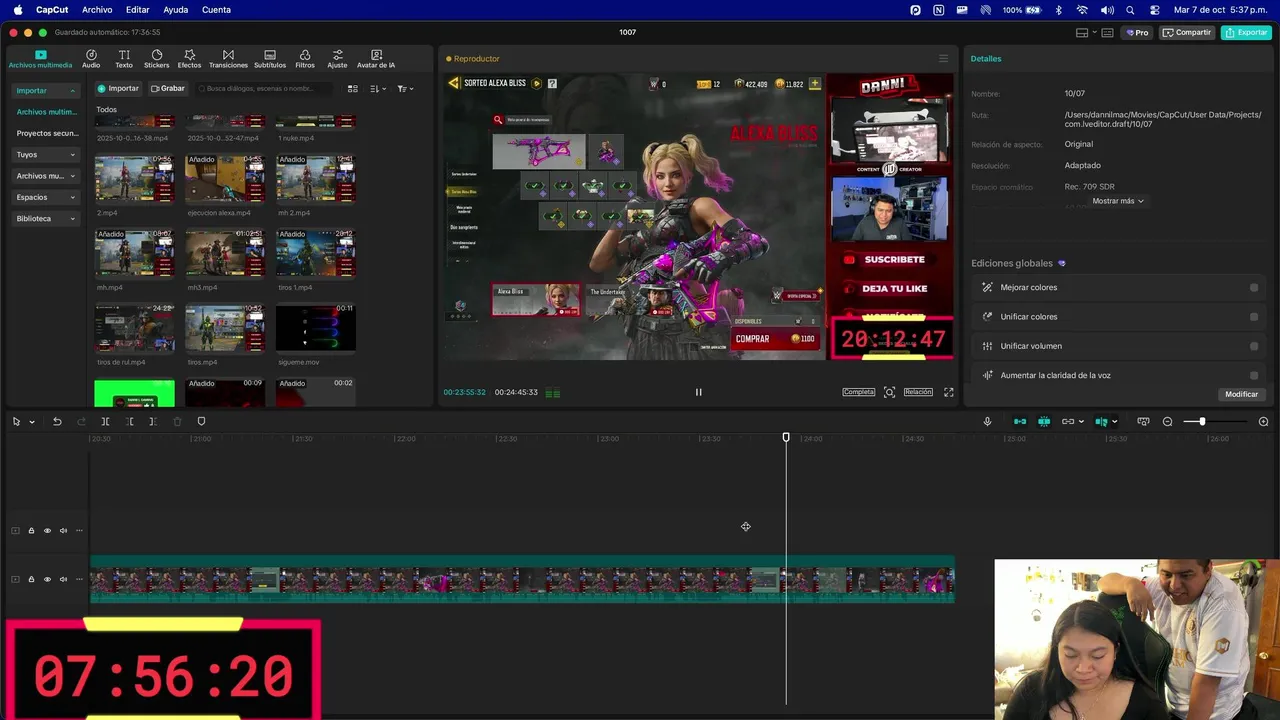This screenshot has width=1280, height=720.
Task: Open the Avatar de IA panel
Action: click(376, 59)
